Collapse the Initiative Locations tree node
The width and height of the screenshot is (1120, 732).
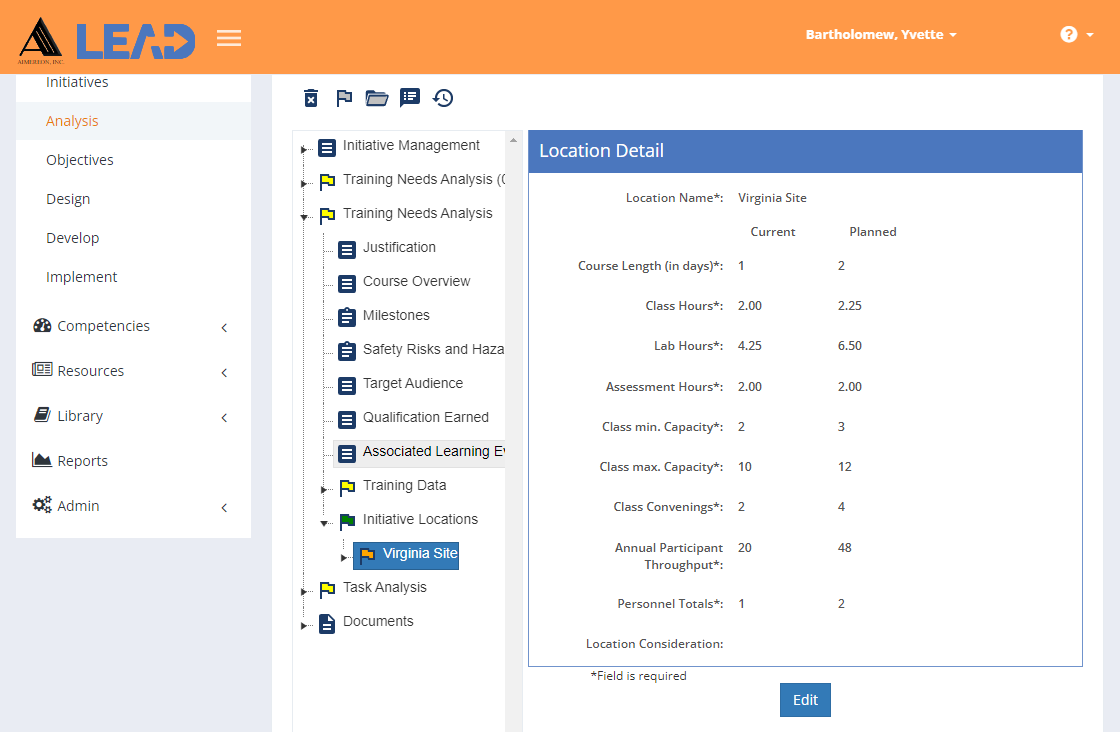(324, 523)
